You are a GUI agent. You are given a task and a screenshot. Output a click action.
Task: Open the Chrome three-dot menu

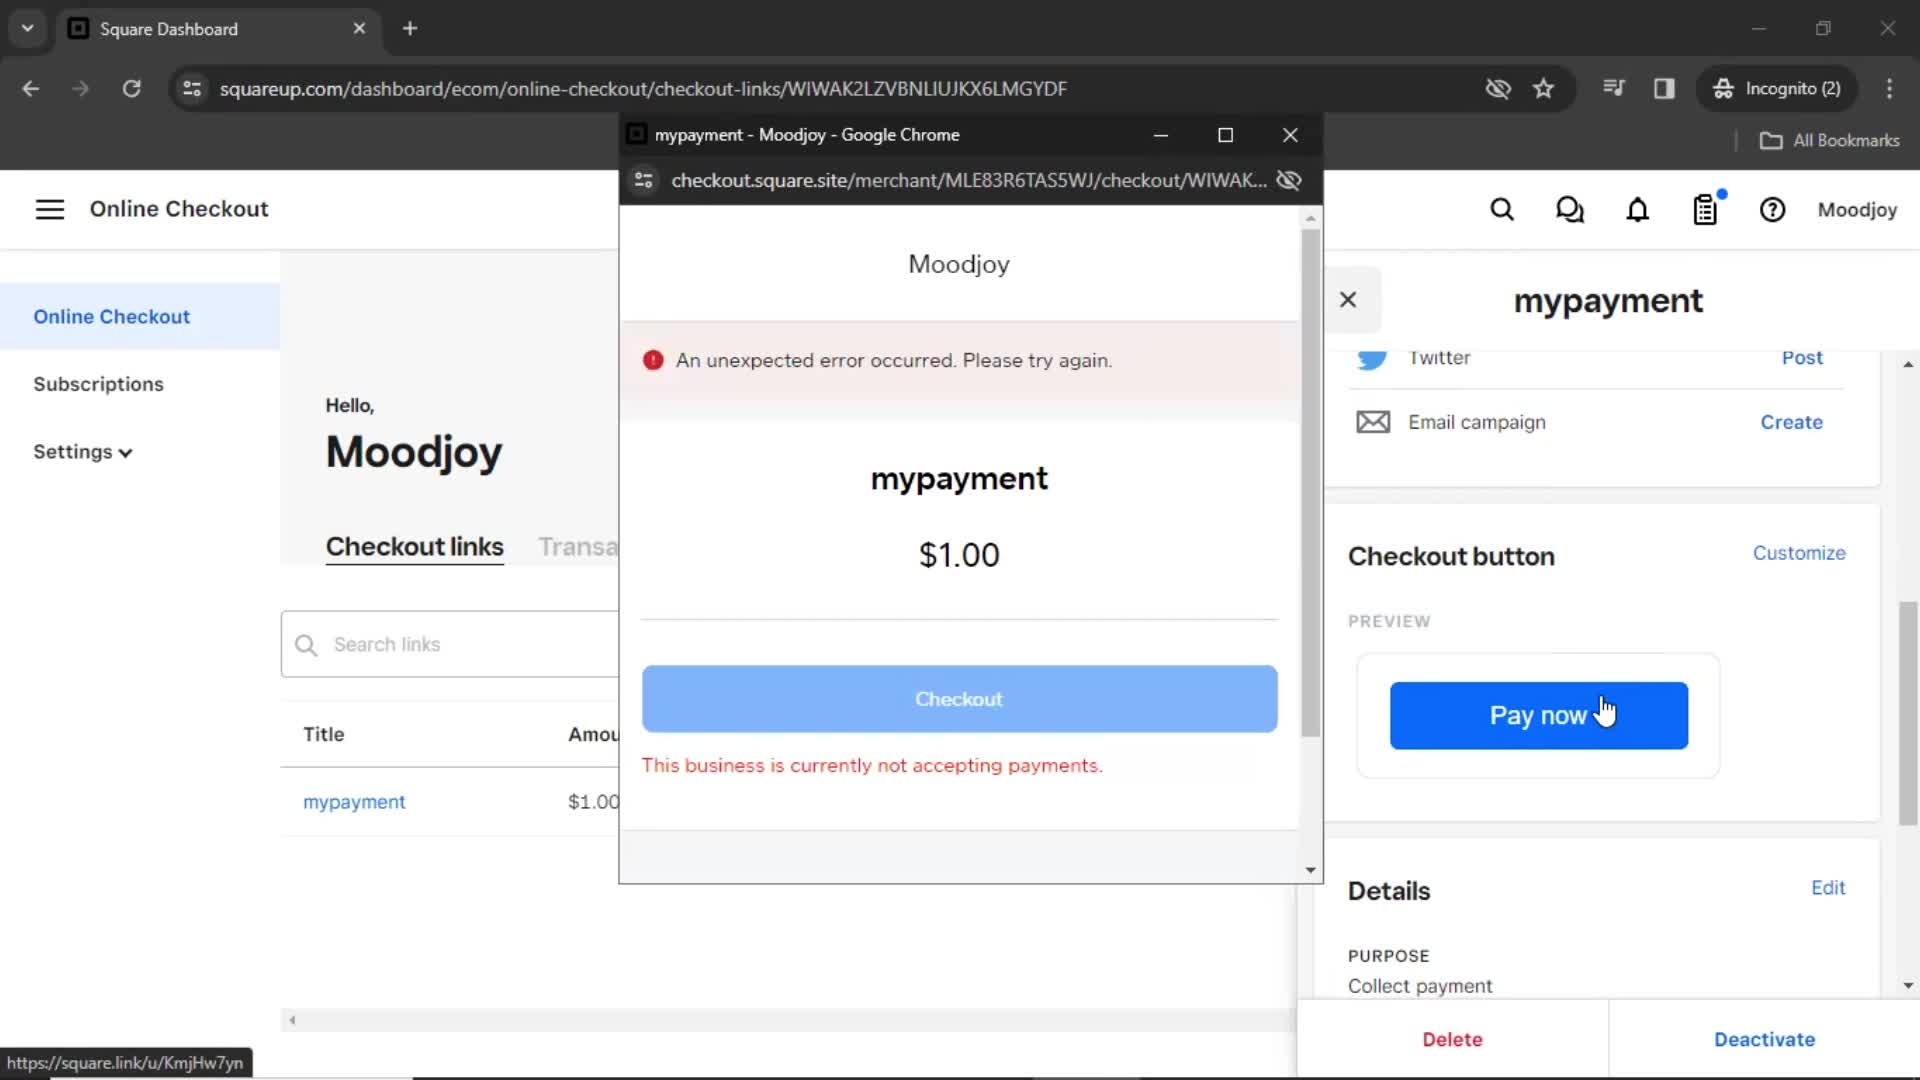click(1889, 89)
